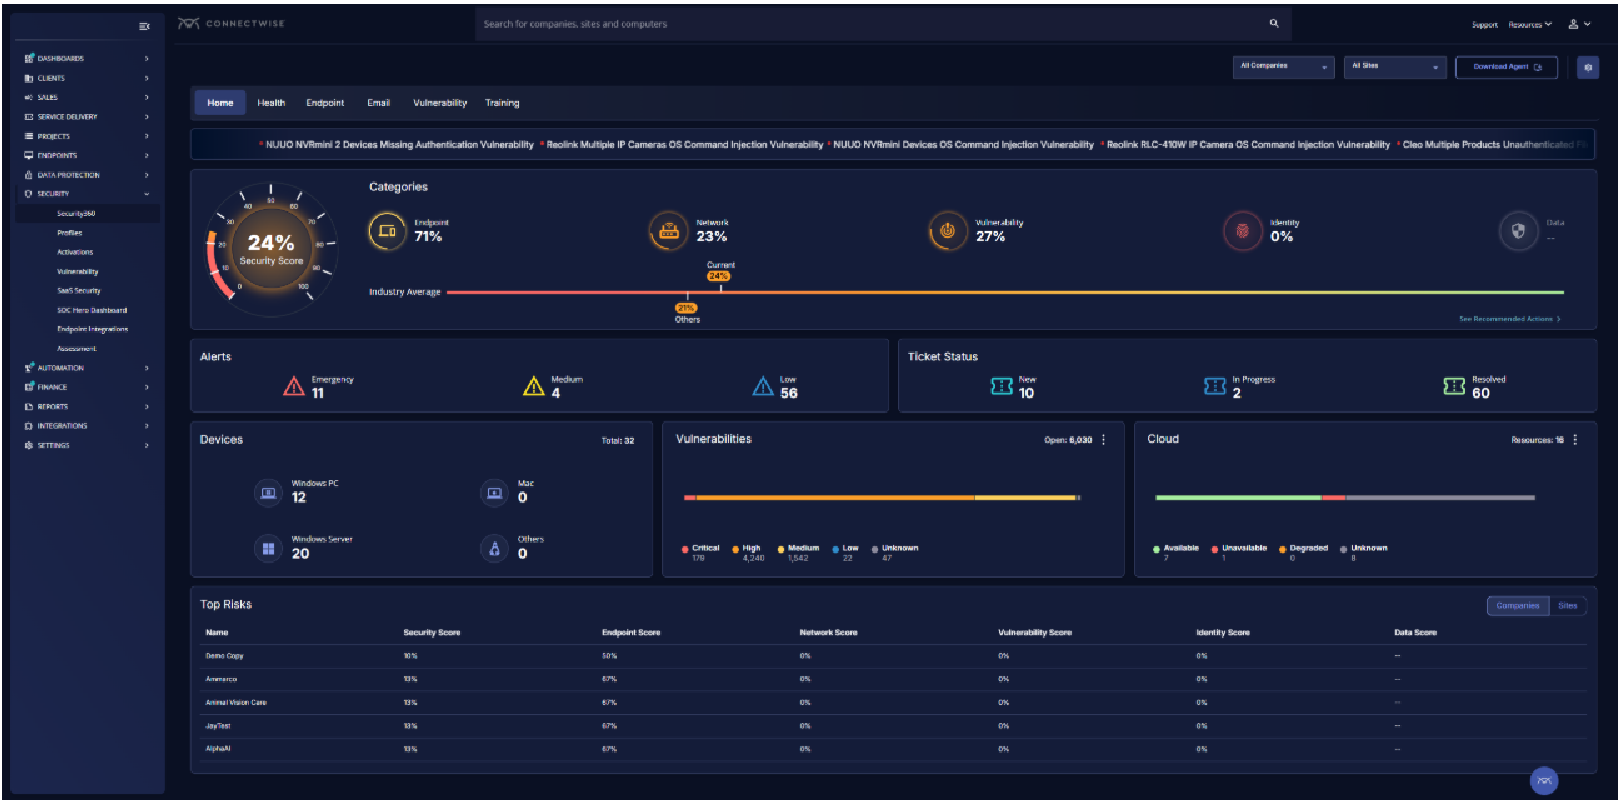Collapse the sidebar using the menu icon
The height and width of the screenshot is (800, 1619).
[144, 26]
